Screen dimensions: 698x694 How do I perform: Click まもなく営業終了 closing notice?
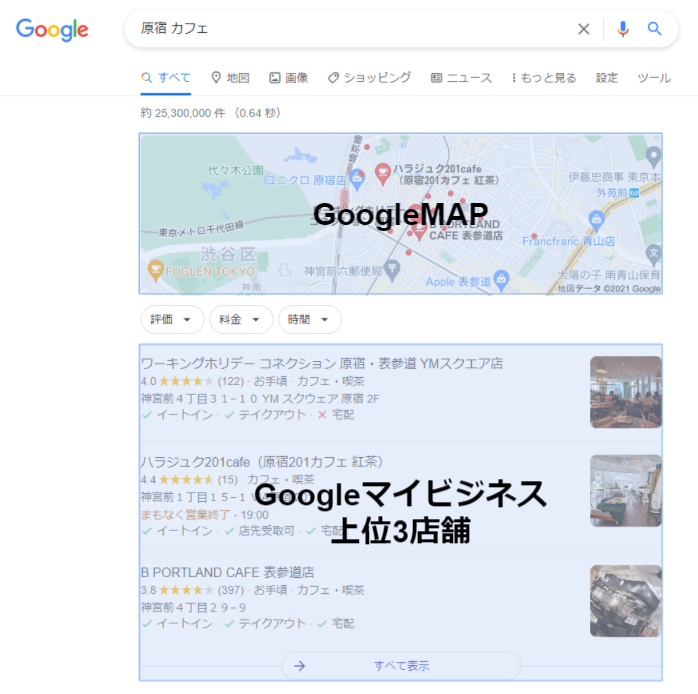185,515
